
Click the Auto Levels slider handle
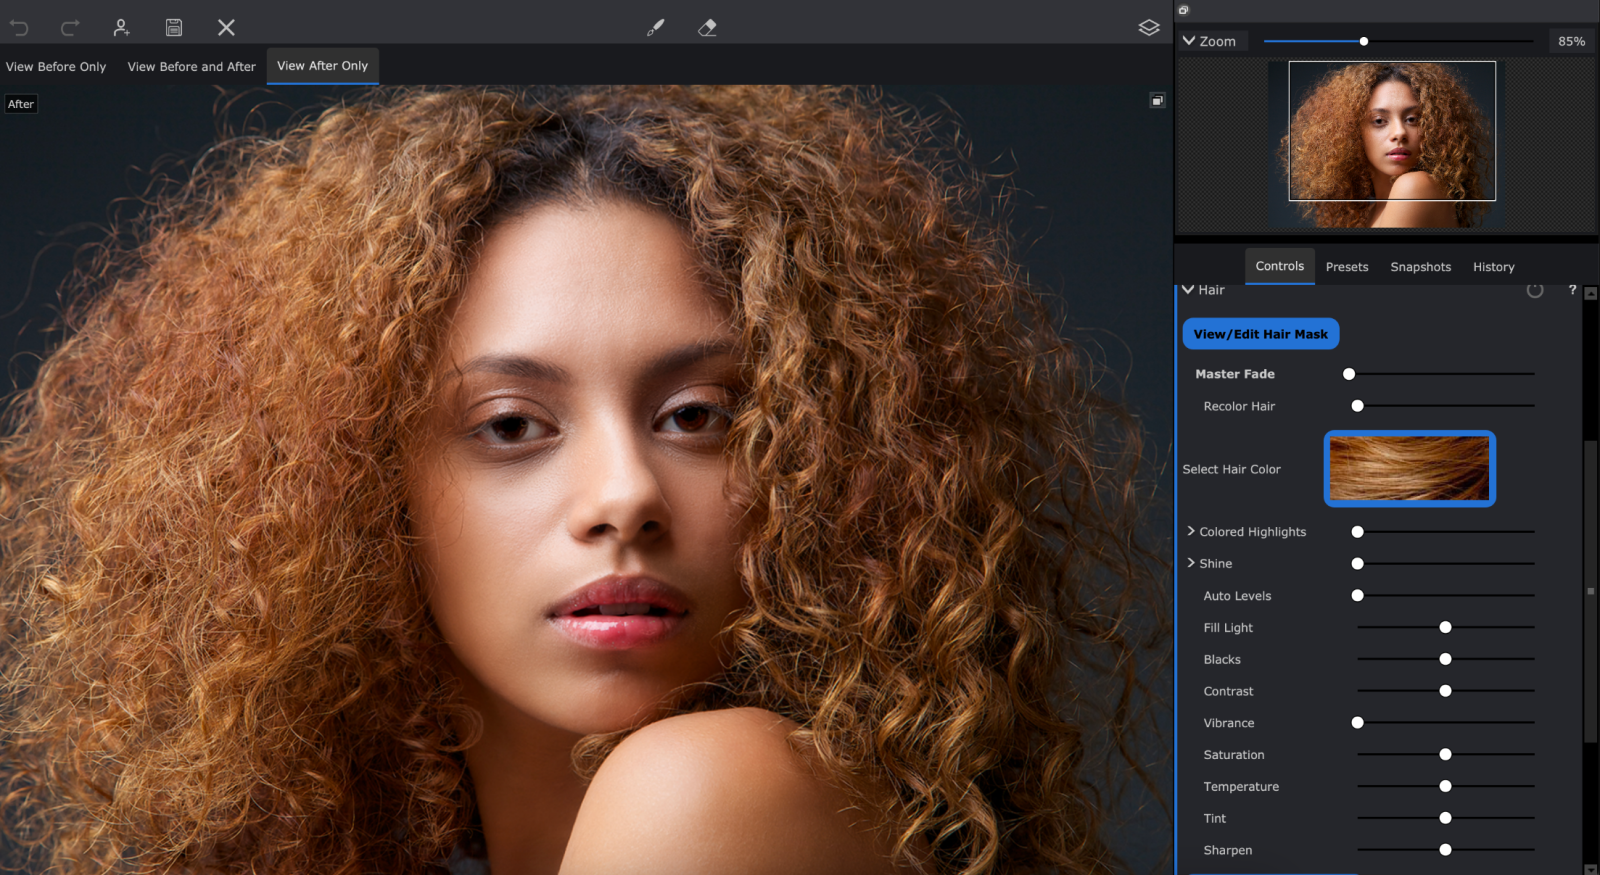point(1357,595)
